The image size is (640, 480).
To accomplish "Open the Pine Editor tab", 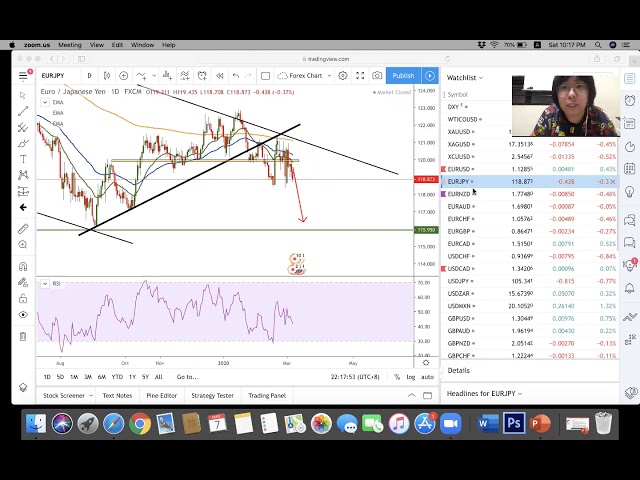I will [x=161, y=395].
